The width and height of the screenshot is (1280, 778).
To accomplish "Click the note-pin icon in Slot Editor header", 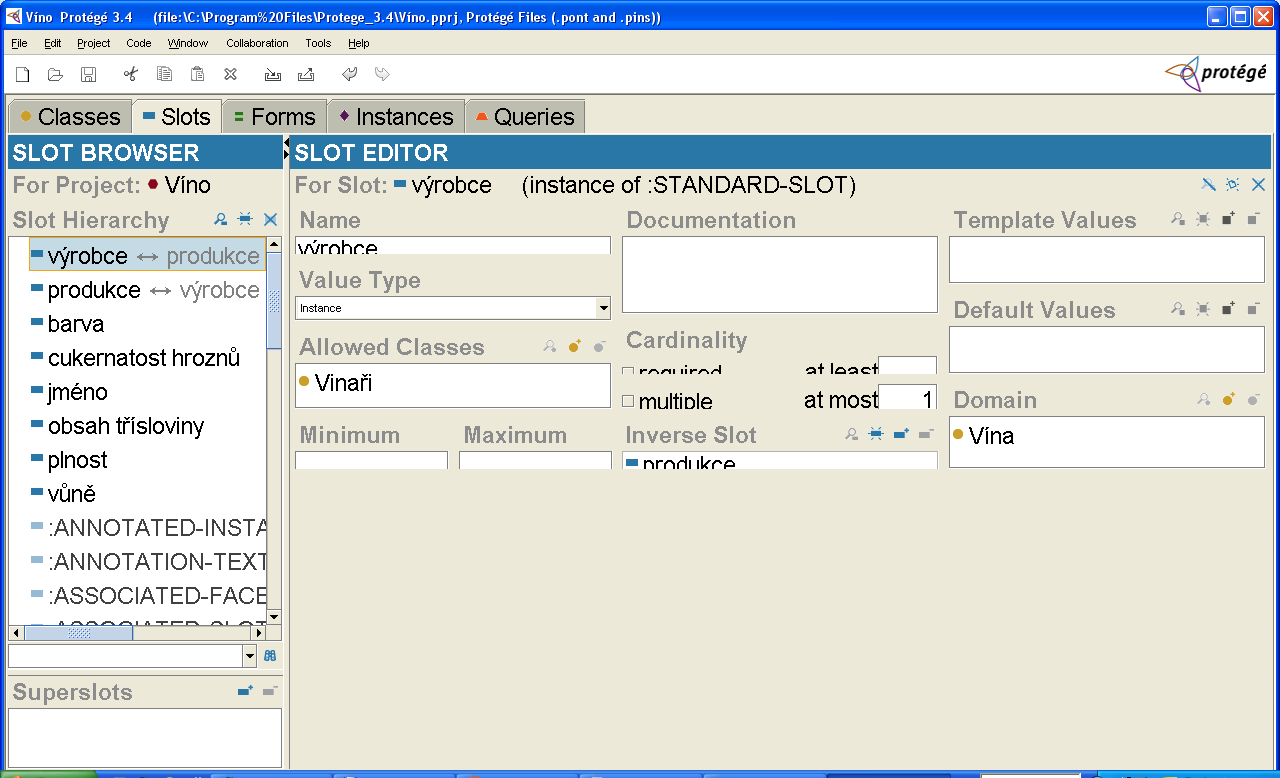I will click(x=1208, y=184).
